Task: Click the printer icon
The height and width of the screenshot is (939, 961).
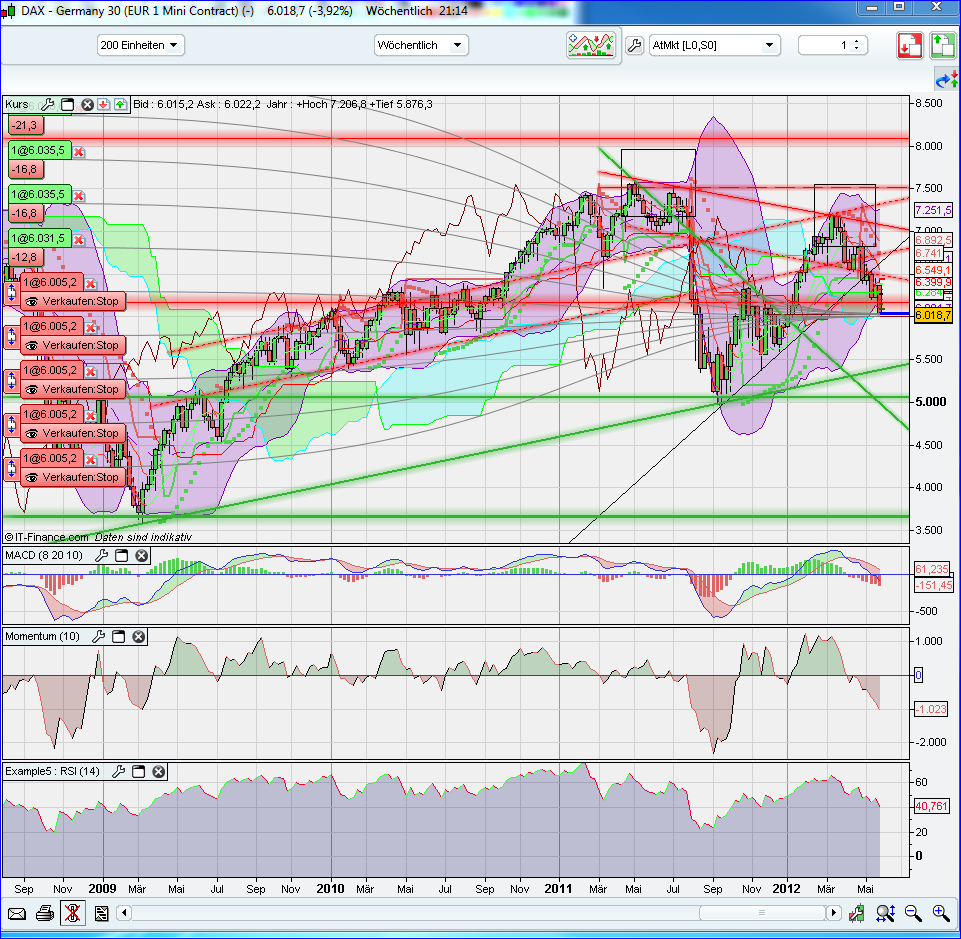Action: [45, 914]
